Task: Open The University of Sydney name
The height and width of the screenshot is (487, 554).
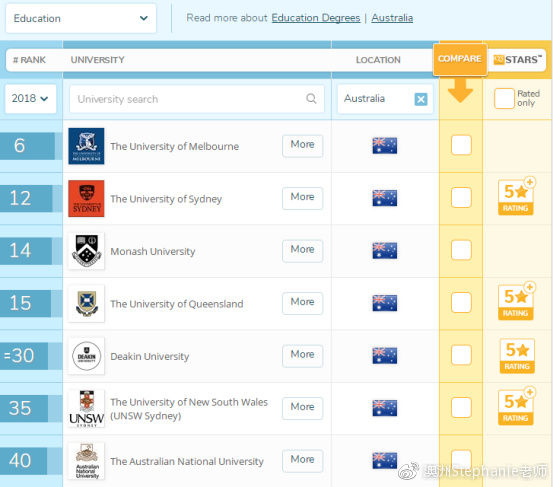Action: [166, 199]
